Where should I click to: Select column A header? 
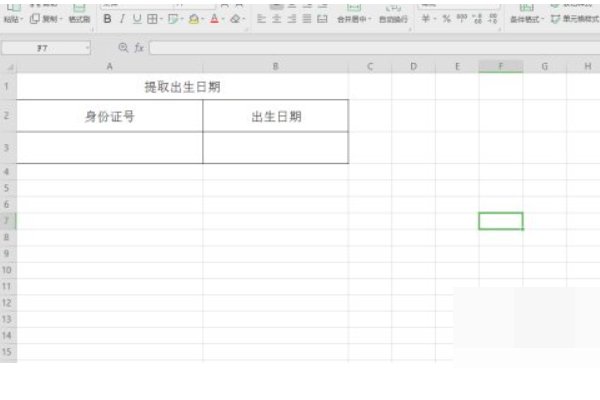point(109,67)
